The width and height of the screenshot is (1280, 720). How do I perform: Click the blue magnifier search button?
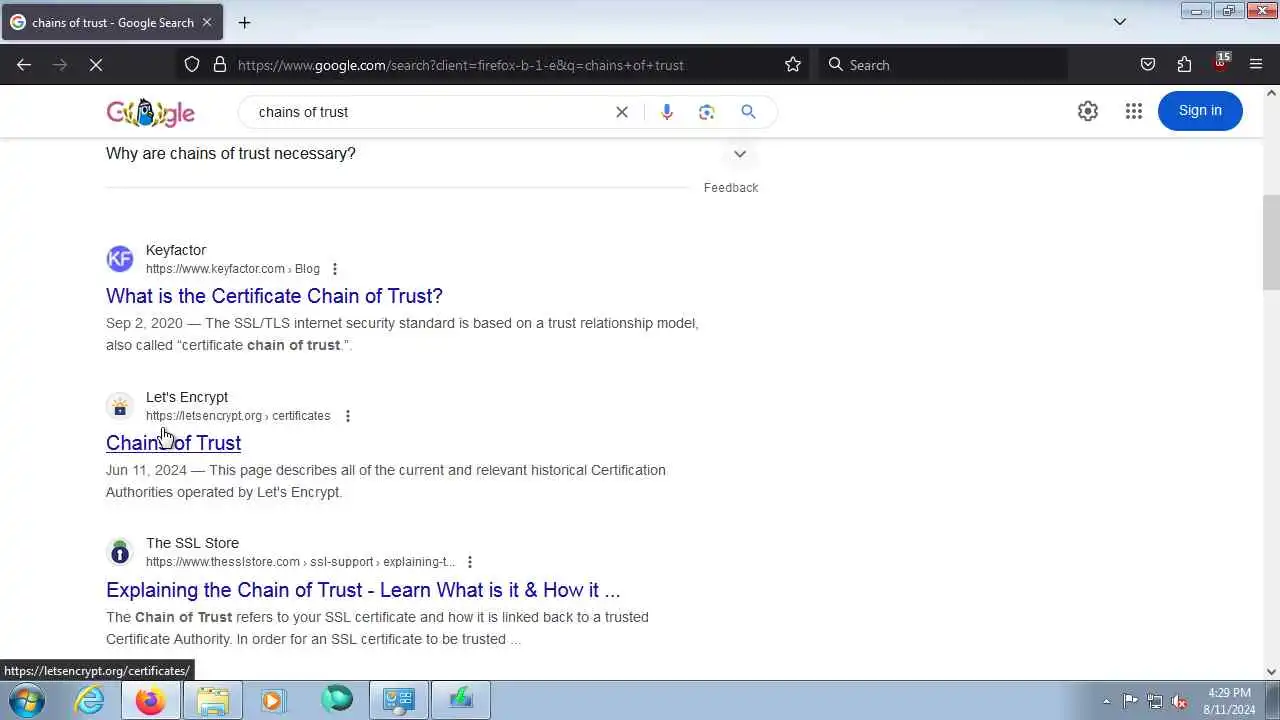click(748, 112)
